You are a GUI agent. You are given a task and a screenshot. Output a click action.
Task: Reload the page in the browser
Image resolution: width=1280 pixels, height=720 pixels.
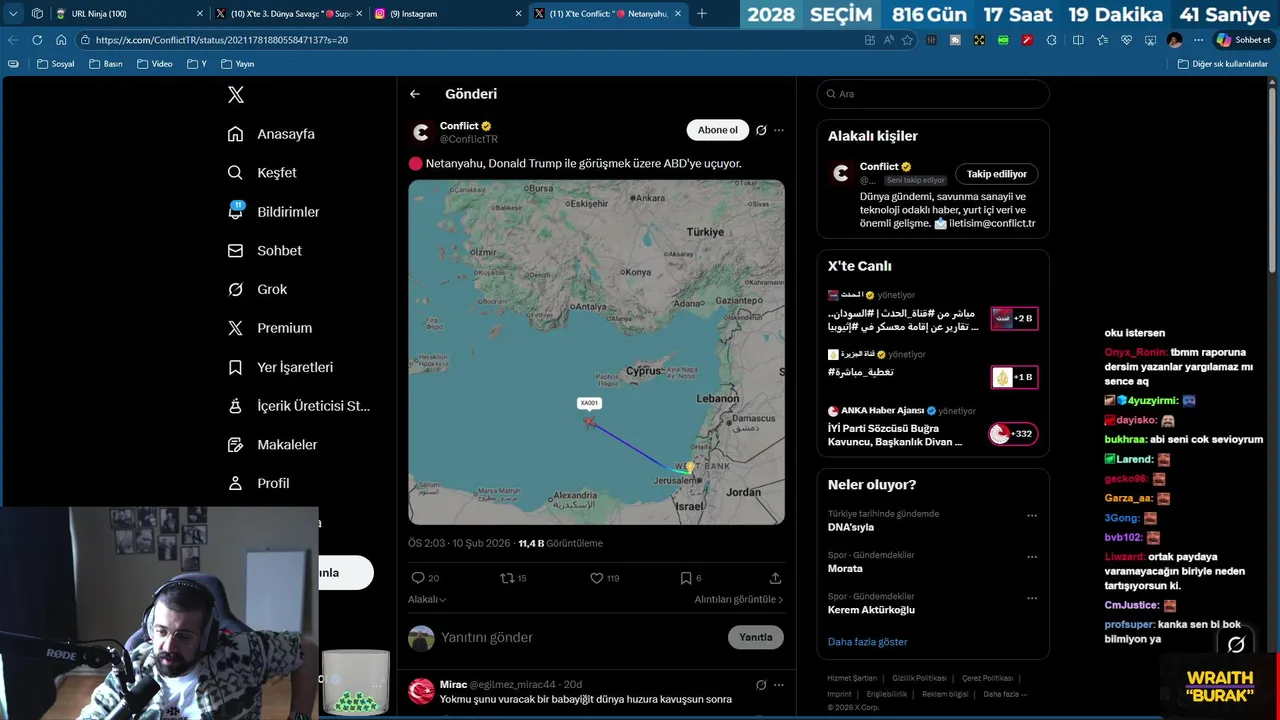(x=37, y=40)
